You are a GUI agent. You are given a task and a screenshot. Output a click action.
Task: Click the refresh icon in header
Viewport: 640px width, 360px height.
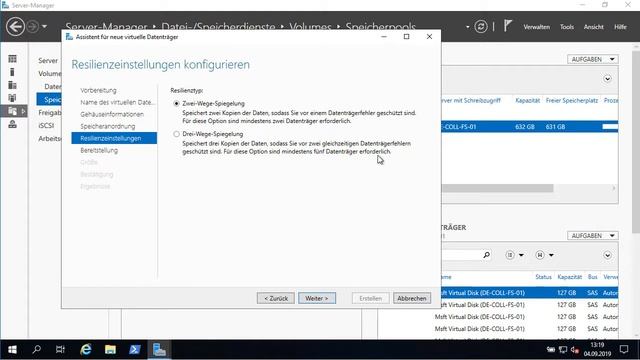pyautogui.click(x=481, y=27)
